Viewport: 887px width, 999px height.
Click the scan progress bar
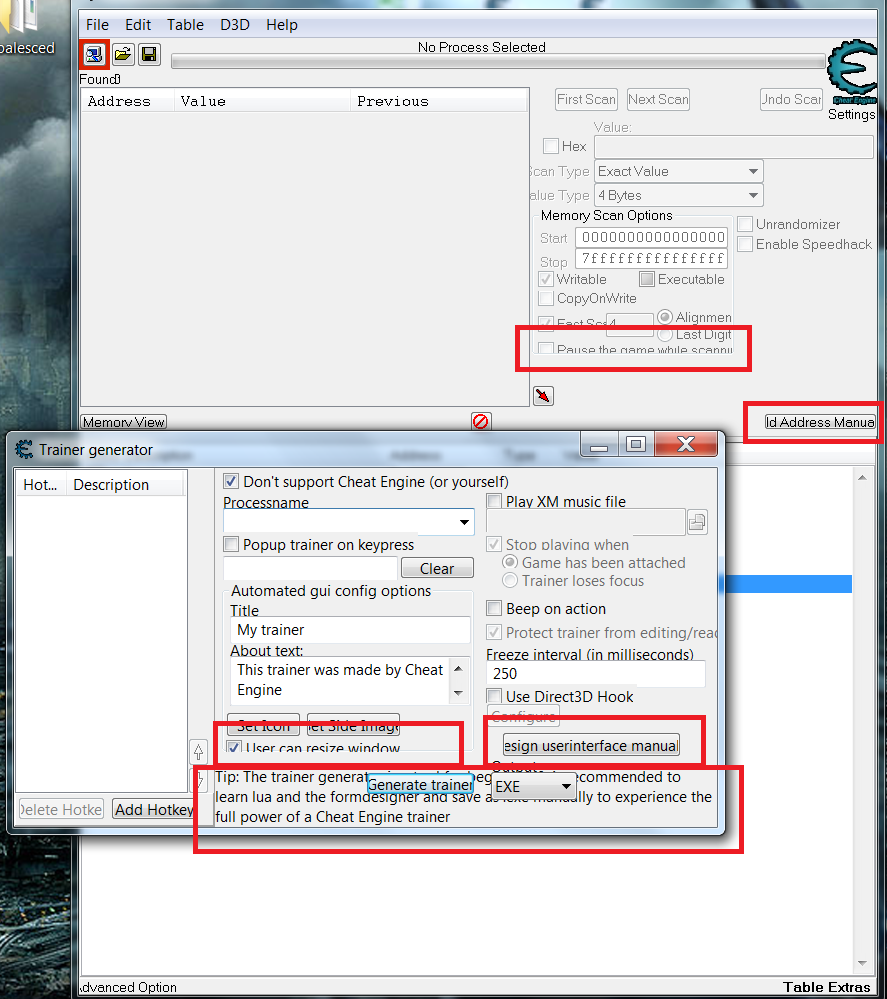[x=498, y=61]
